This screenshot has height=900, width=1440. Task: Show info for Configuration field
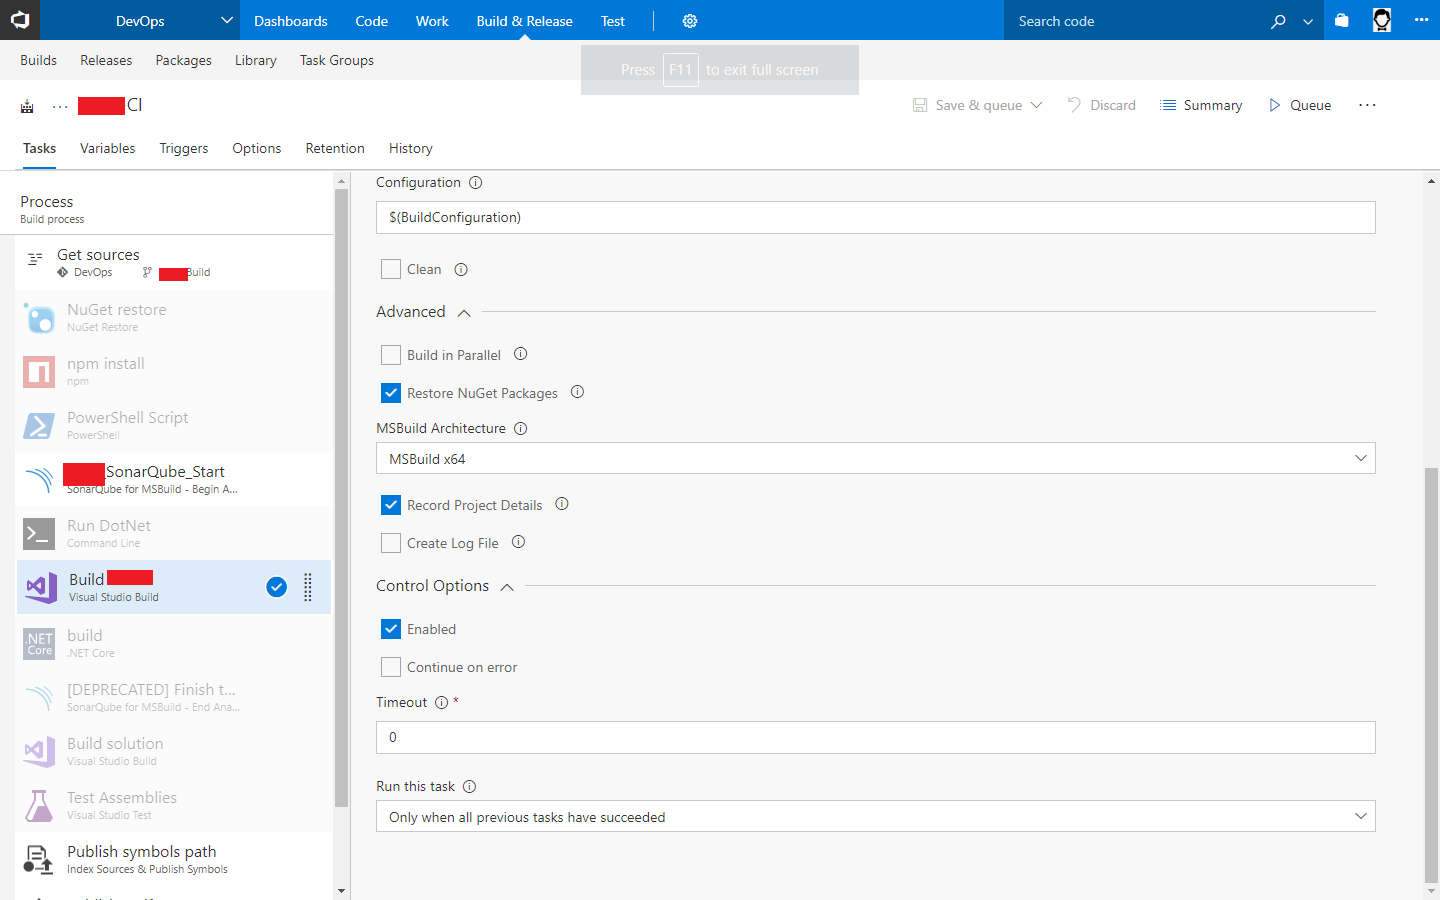(476, 183)
